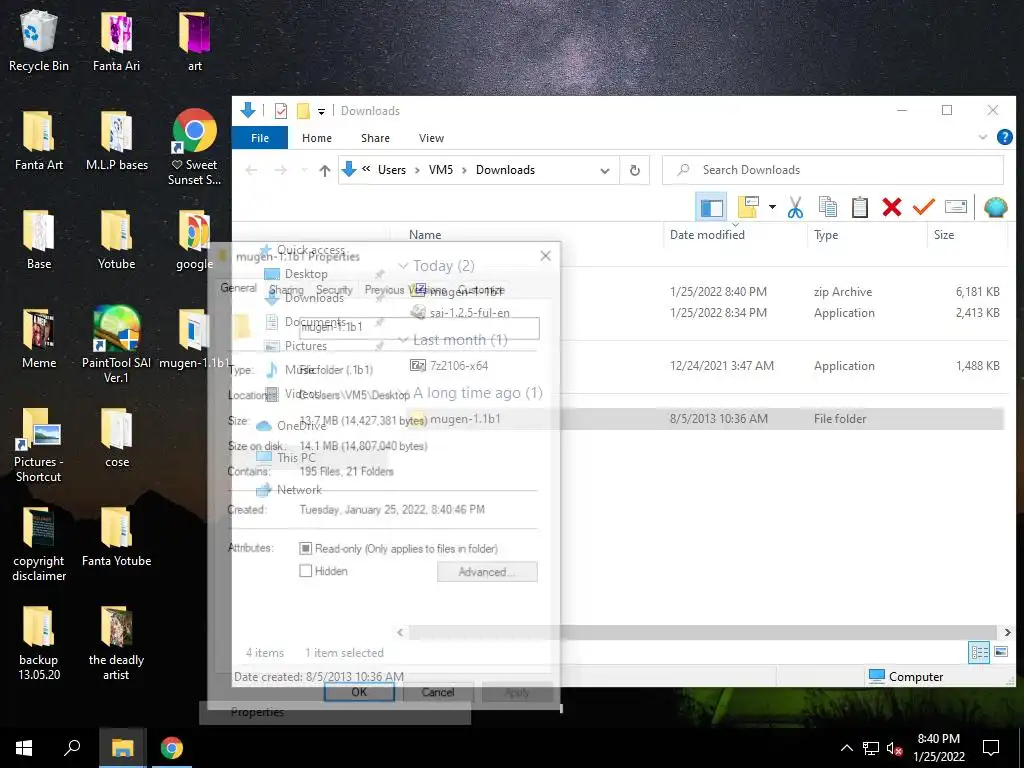Paste using the clipboard icon
This screenshot has height=768, width=1024.
click(859, 207)
